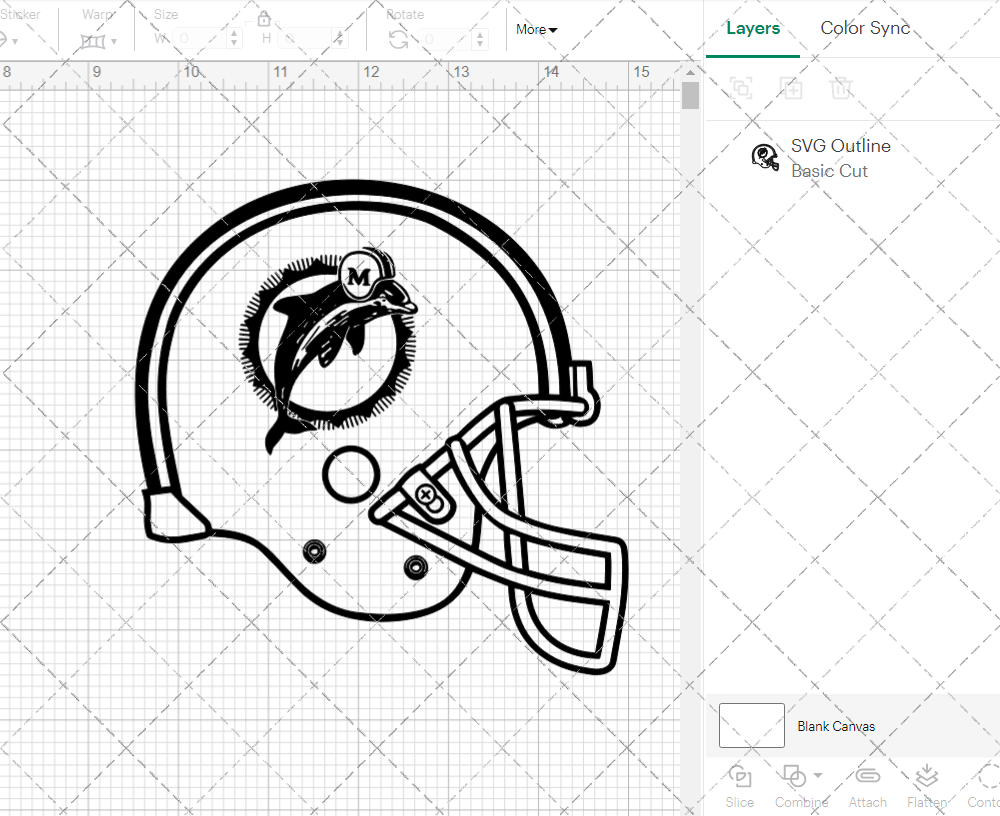Click the Rotate icon

[399, 40]
